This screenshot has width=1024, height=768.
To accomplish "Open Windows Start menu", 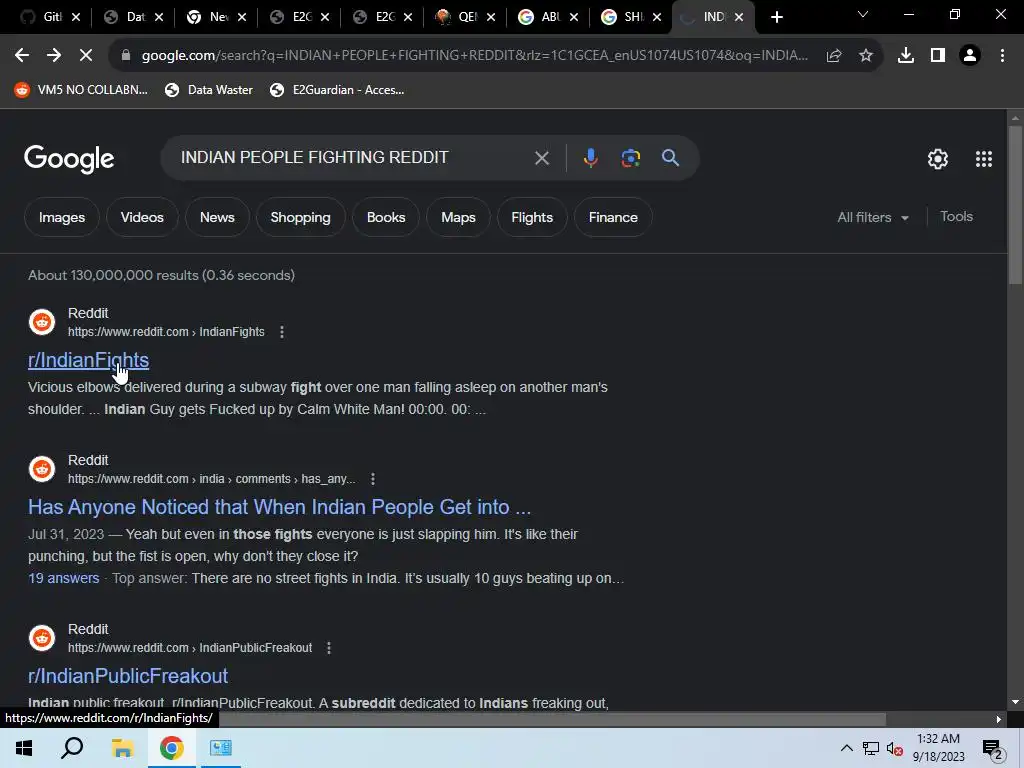I will 24,748.
